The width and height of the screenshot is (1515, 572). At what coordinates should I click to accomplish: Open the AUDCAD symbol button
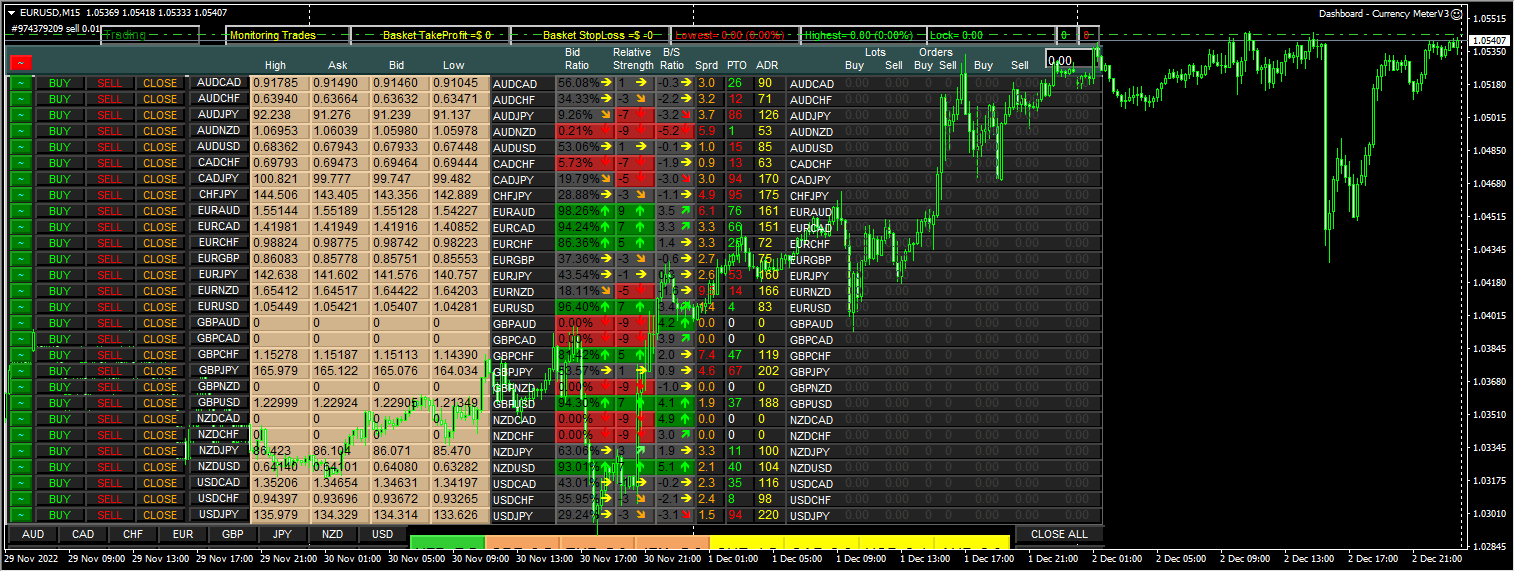[x=219, y=82]
